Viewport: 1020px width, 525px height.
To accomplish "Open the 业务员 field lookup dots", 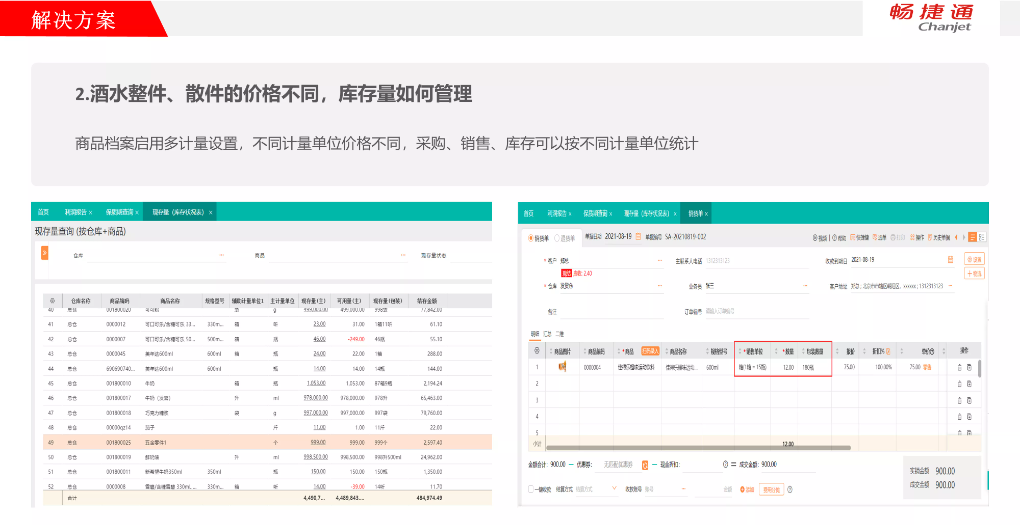I will click(x=805, y=286).
